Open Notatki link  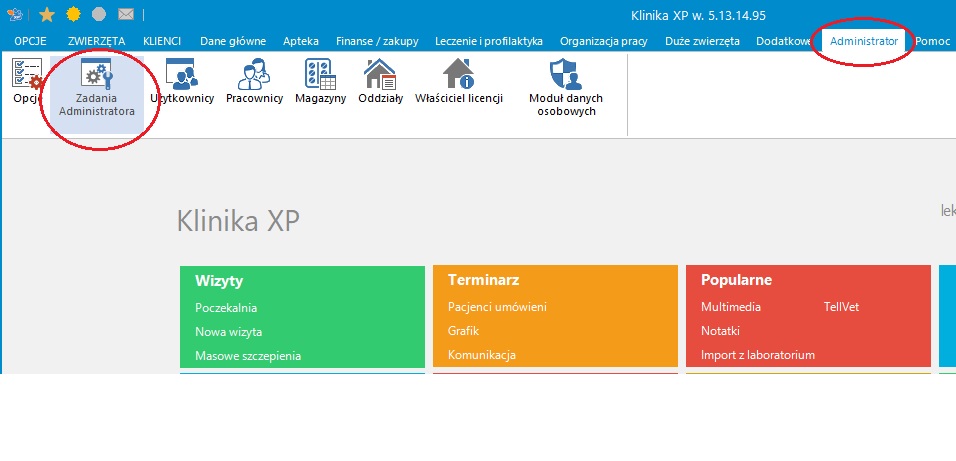click(721, 331)
